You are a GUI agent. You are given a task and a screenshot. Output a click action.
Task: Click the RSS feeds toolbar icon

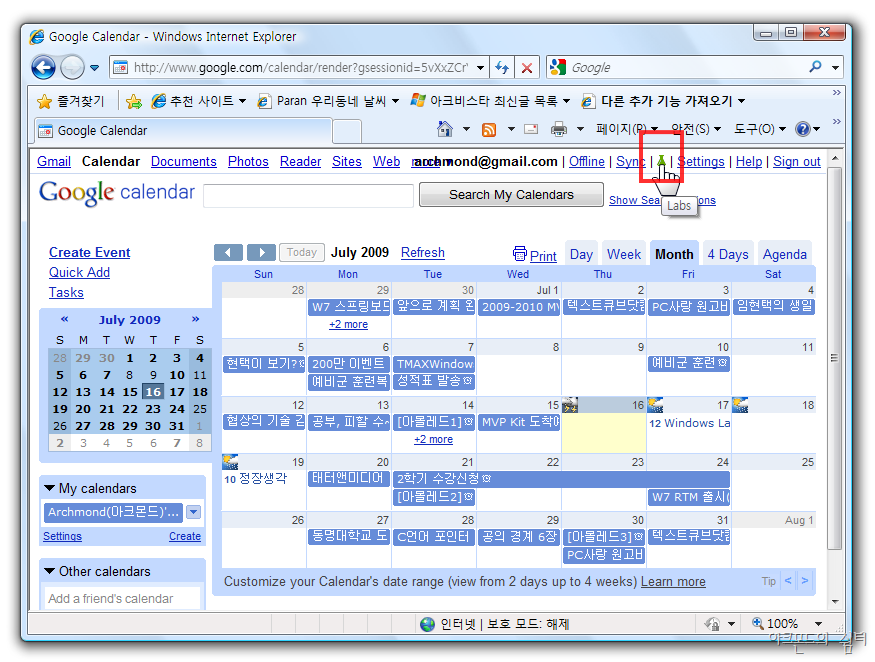[x=489, y=130]
